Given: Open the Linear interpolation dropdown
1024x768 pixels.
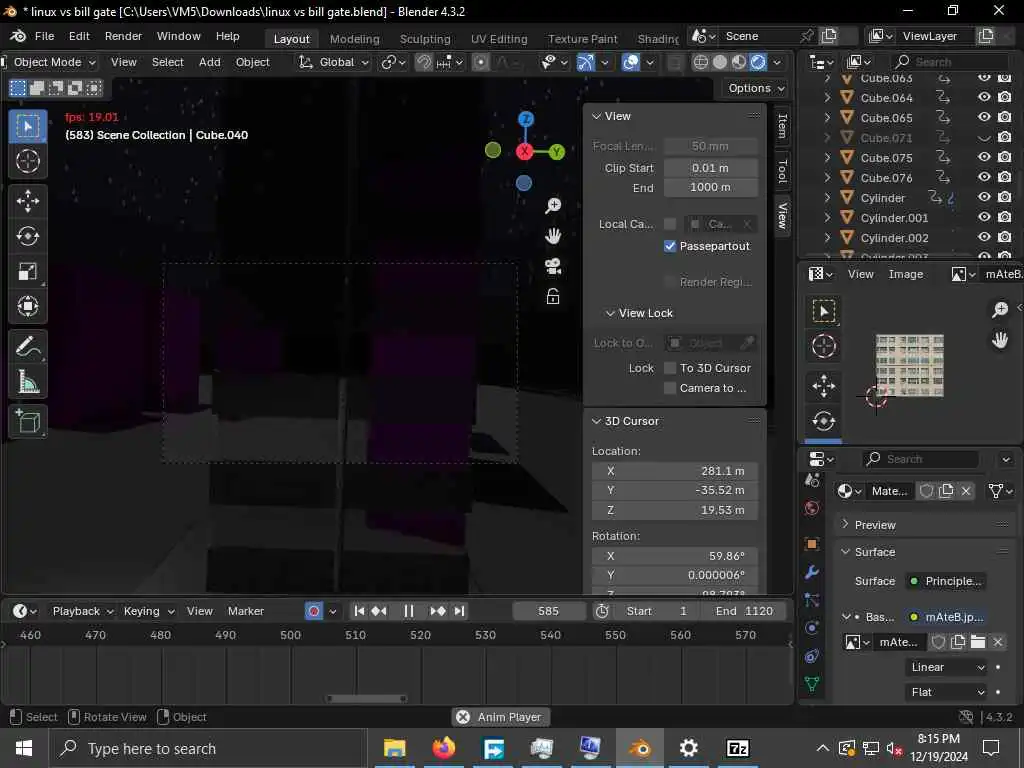Looking at the screenshot, I should (945, 667).
